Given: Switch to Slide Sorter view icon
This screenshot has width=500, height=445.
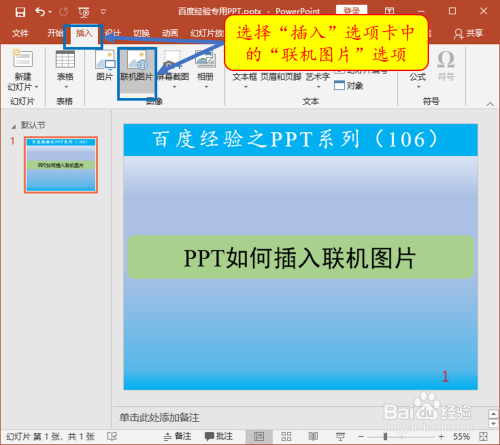Looking at the screenshot, I should click(286, 436).
